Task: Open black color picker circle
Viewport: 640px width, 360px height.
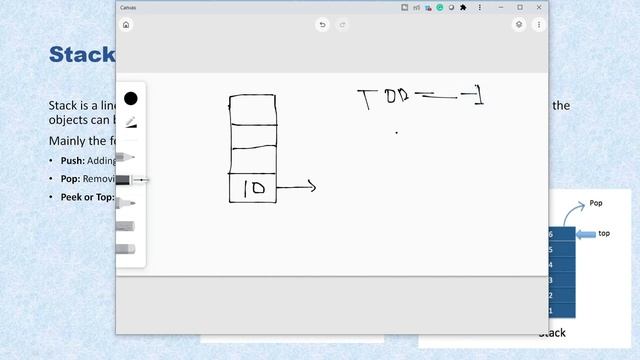Action: [x=131, y=98]
